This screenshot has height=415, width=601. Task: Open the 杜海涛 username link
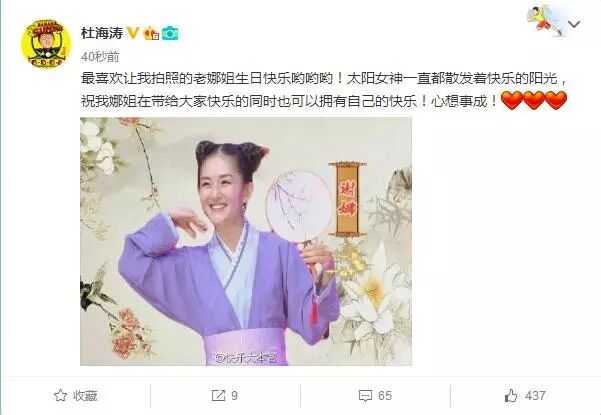(x=102, y=33)
